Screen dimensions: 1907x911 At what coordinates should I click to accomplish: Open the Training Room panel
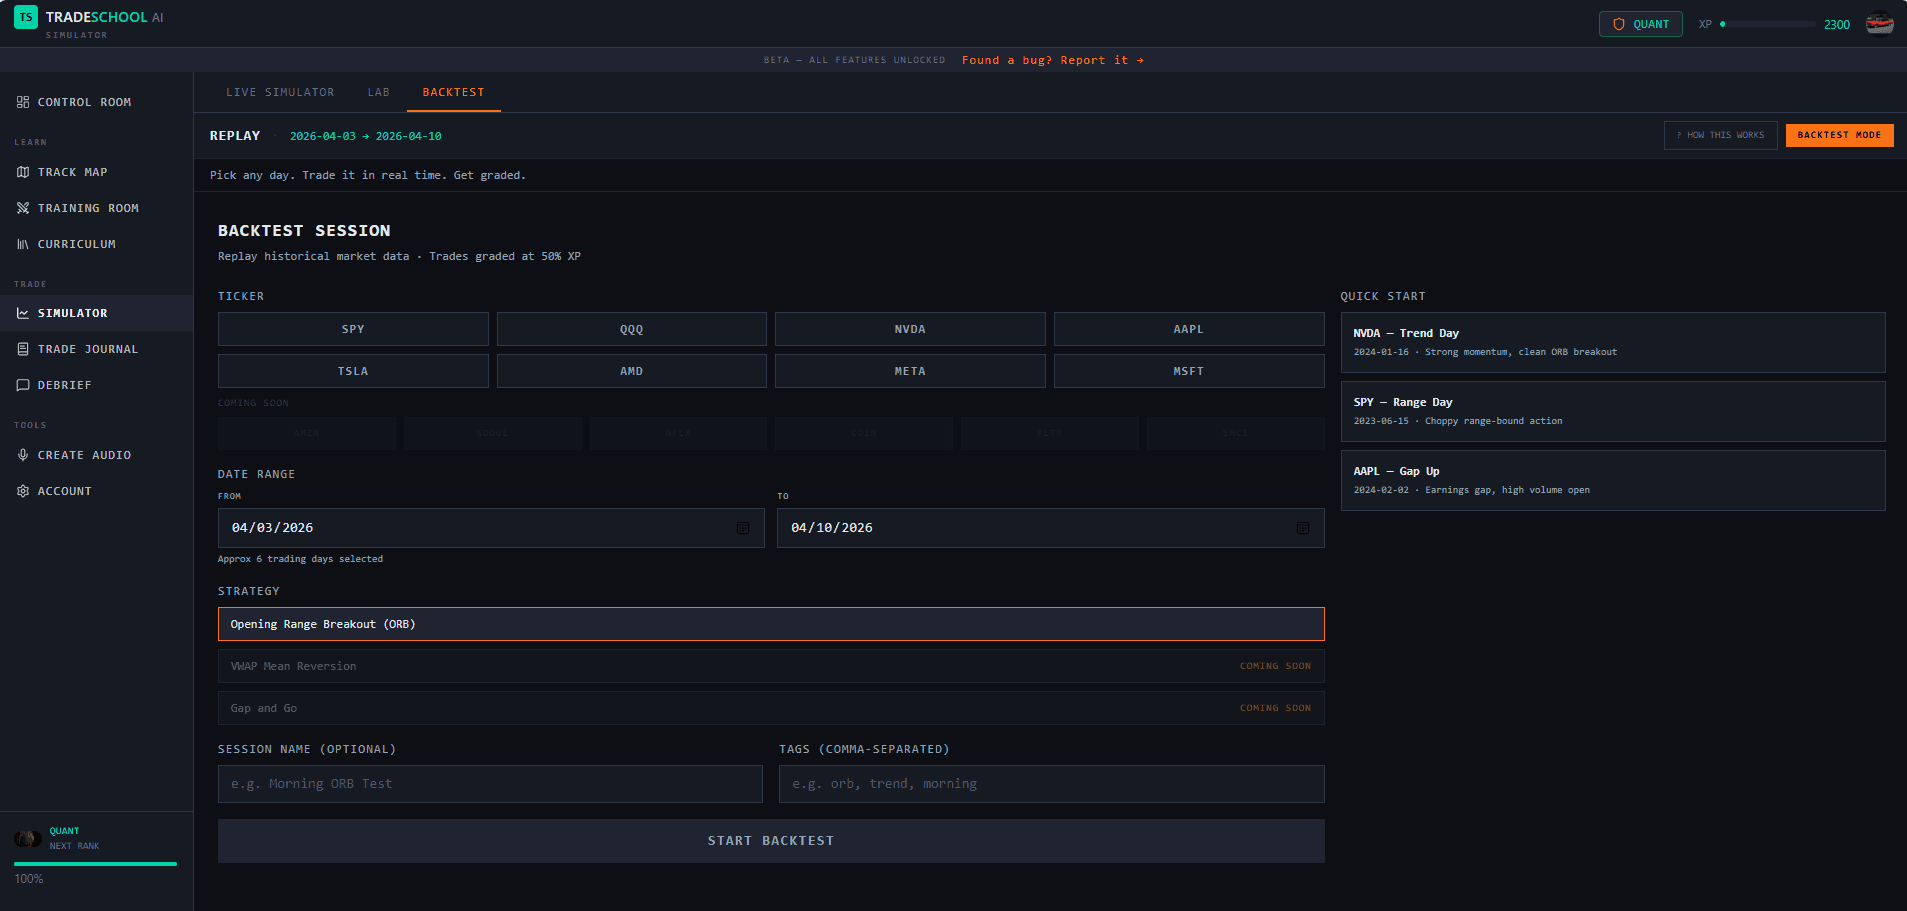pos(88,207)
